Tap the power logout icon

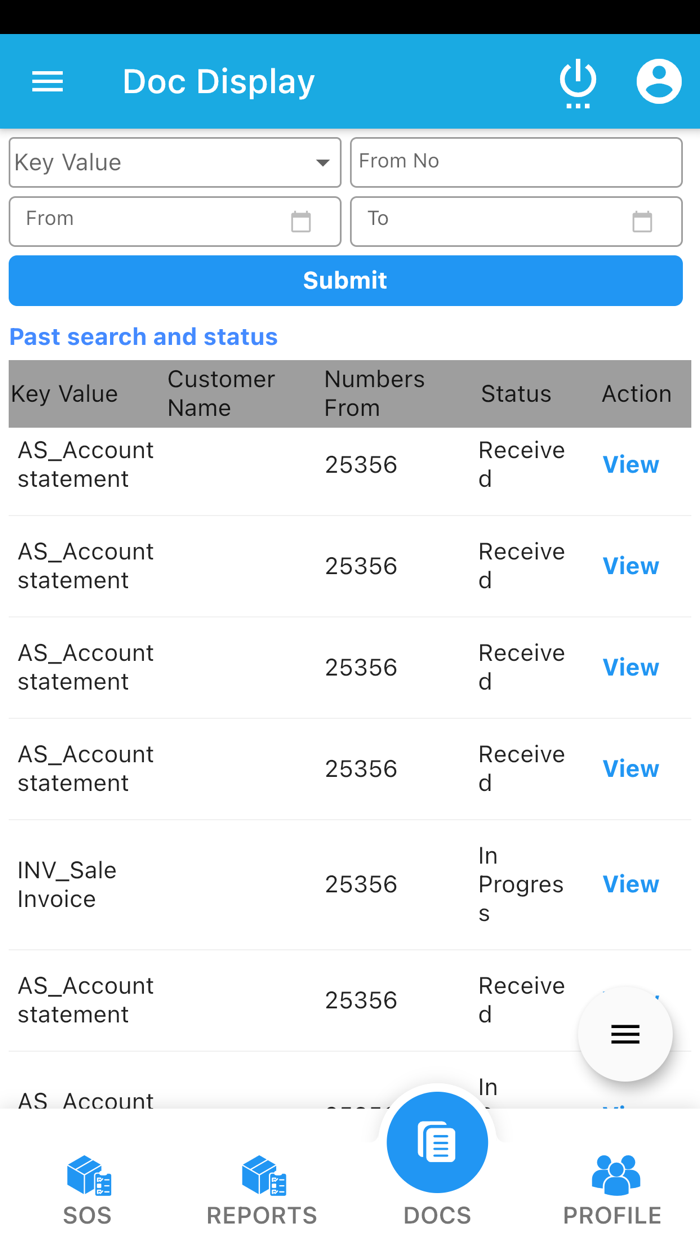(578, 82)
